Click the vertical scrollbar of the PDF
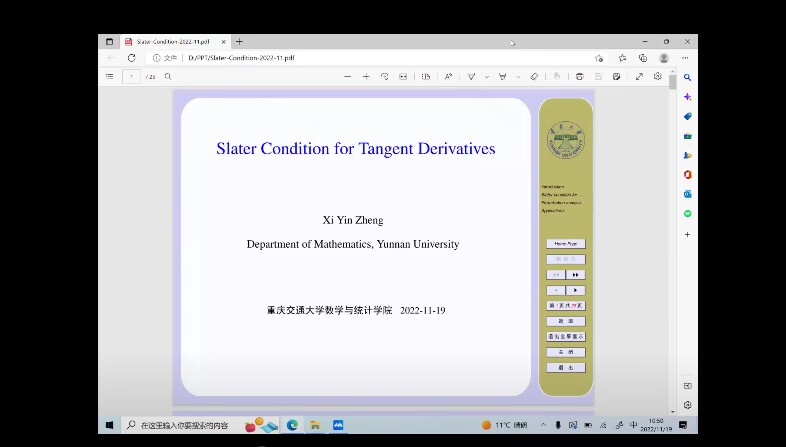The width and height of the screenshot is (786, 447). pos(673,240)
